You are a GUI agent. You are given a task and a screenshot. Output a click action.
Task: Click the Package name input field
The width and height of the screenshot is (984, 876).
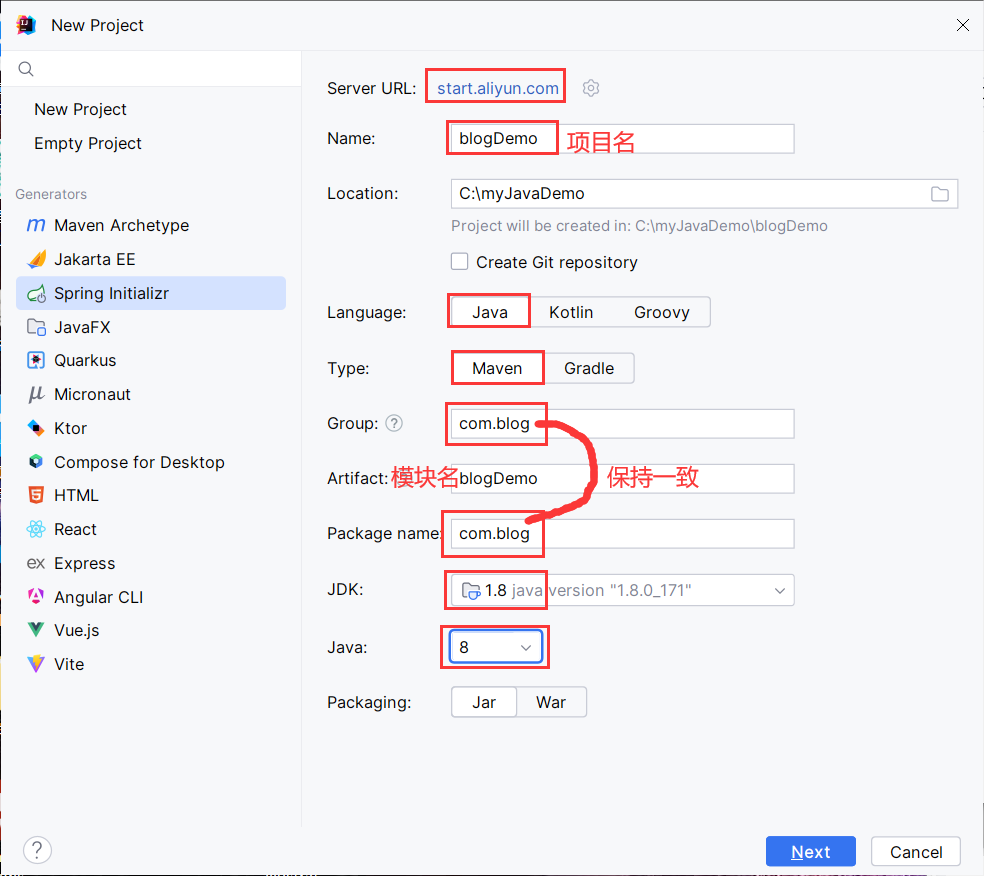tap(623, 533)
